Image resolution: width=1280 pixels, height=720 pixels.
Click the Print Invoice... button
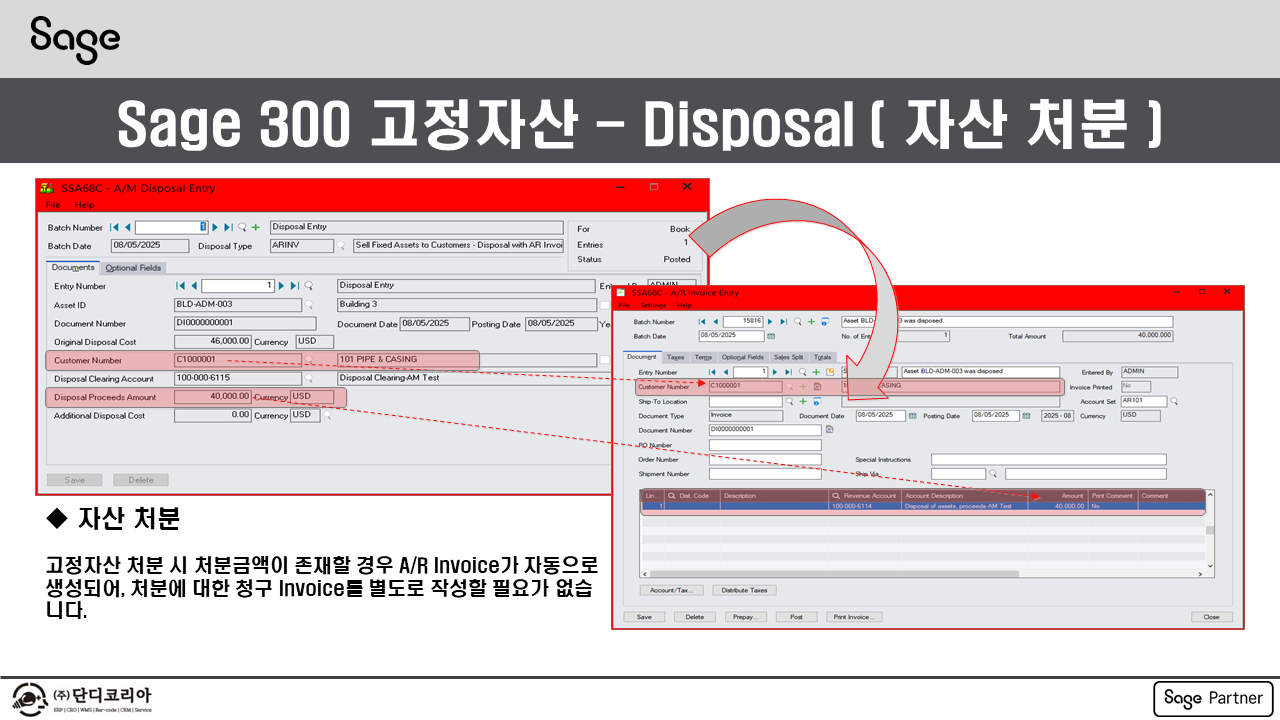pyautogui.click(x=854, y=617)
